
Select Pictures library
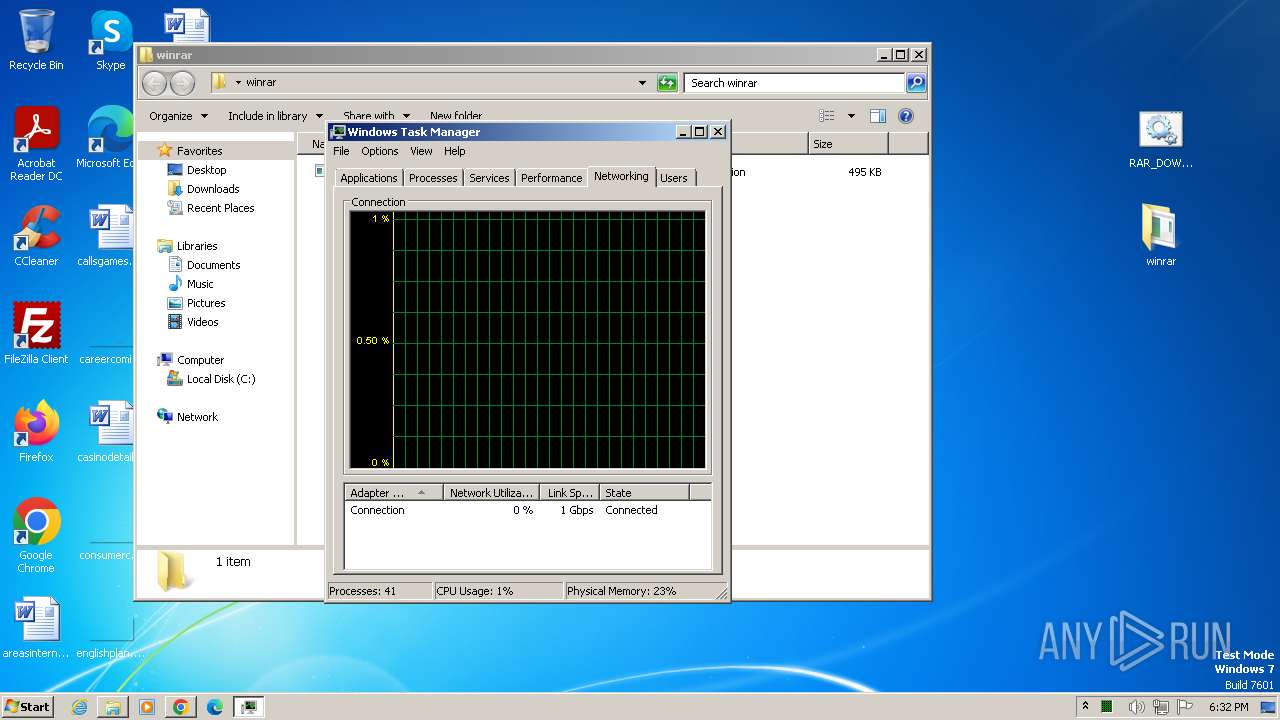pyautogui.click(x=205, y=303)
